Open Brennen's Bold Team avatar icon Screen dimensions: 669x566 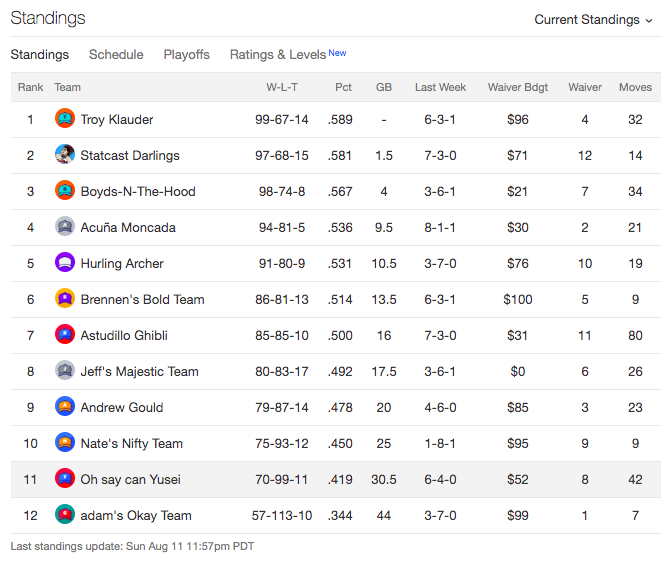point(65,299)
